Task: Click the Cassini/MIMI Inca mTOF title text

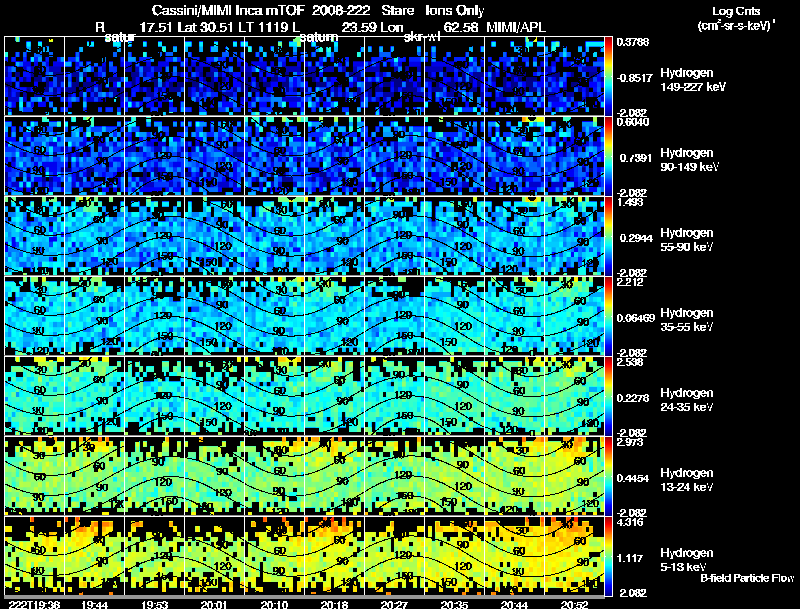Action: tap(228, 10)
